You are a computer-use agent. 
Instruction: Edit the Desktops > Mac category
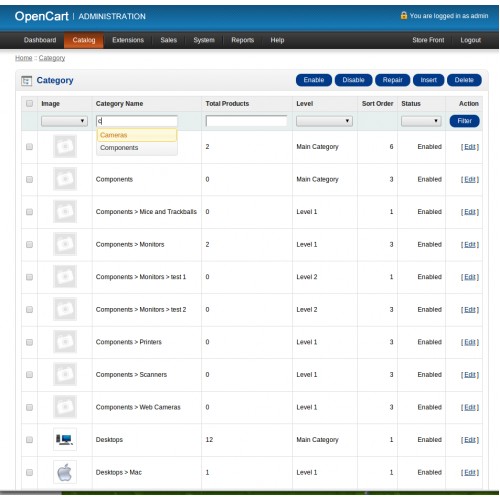(470, 472)
